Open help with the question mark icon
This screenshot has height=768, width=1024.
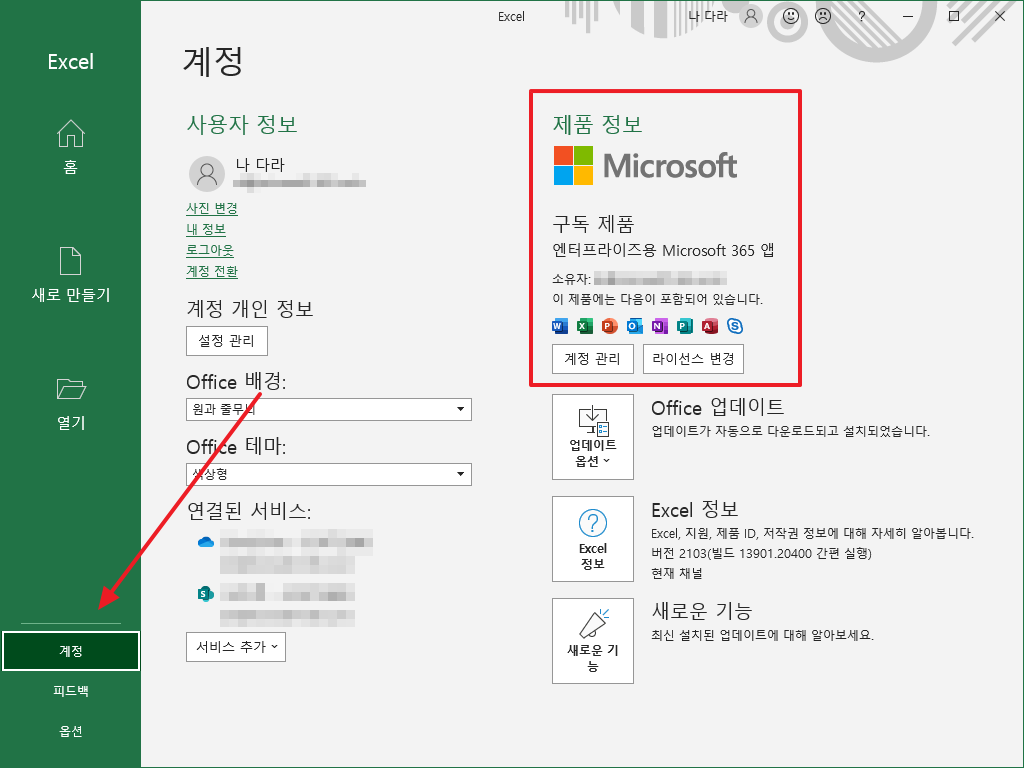tap(862, 16)
